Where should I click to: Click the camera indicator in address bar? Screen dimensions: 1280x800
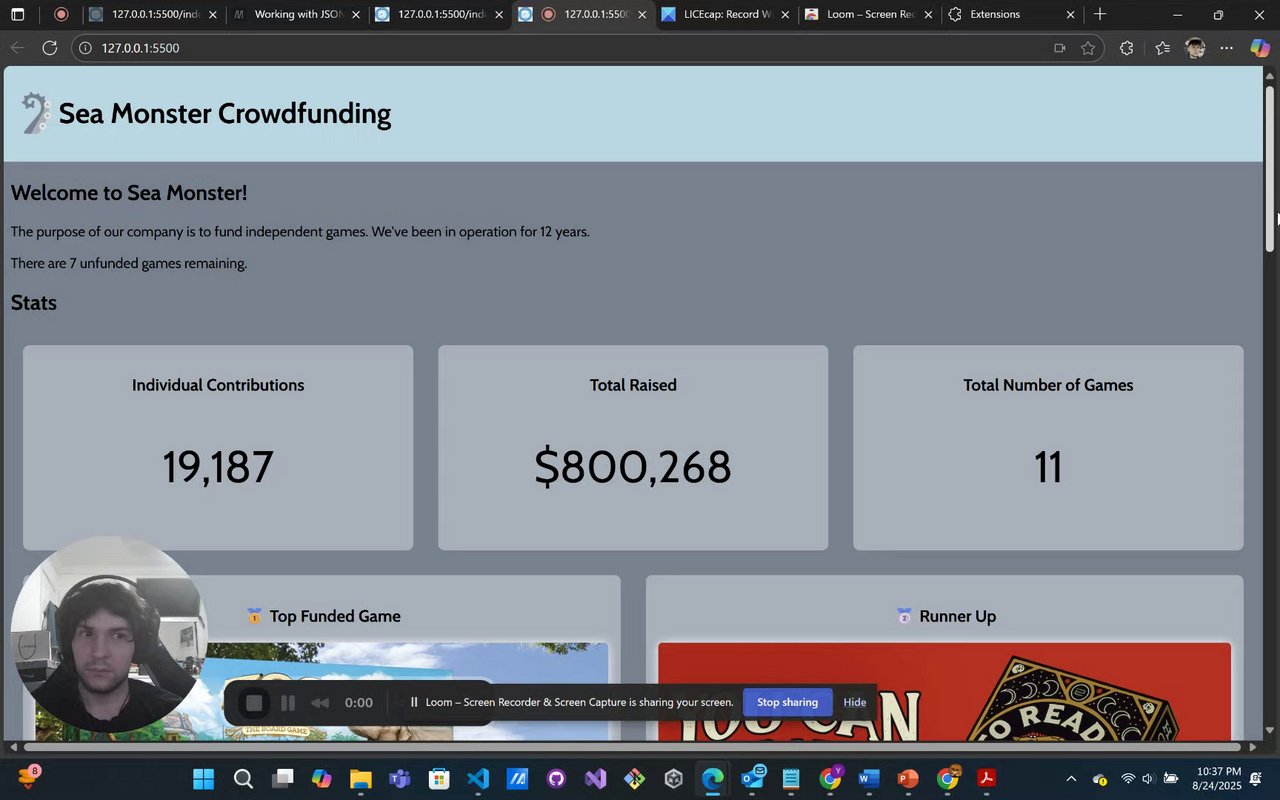(1059, 48)
